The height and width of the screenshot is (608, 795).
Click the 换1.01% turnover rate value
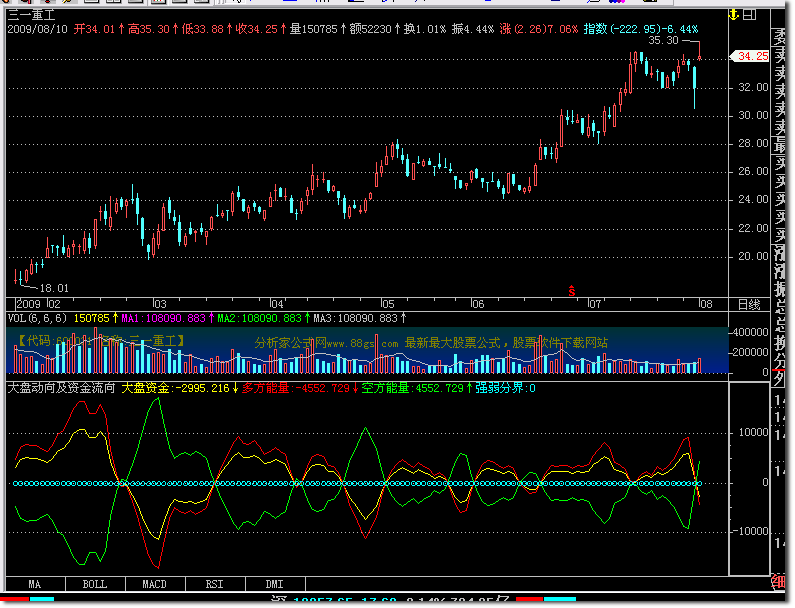[425, 29]
